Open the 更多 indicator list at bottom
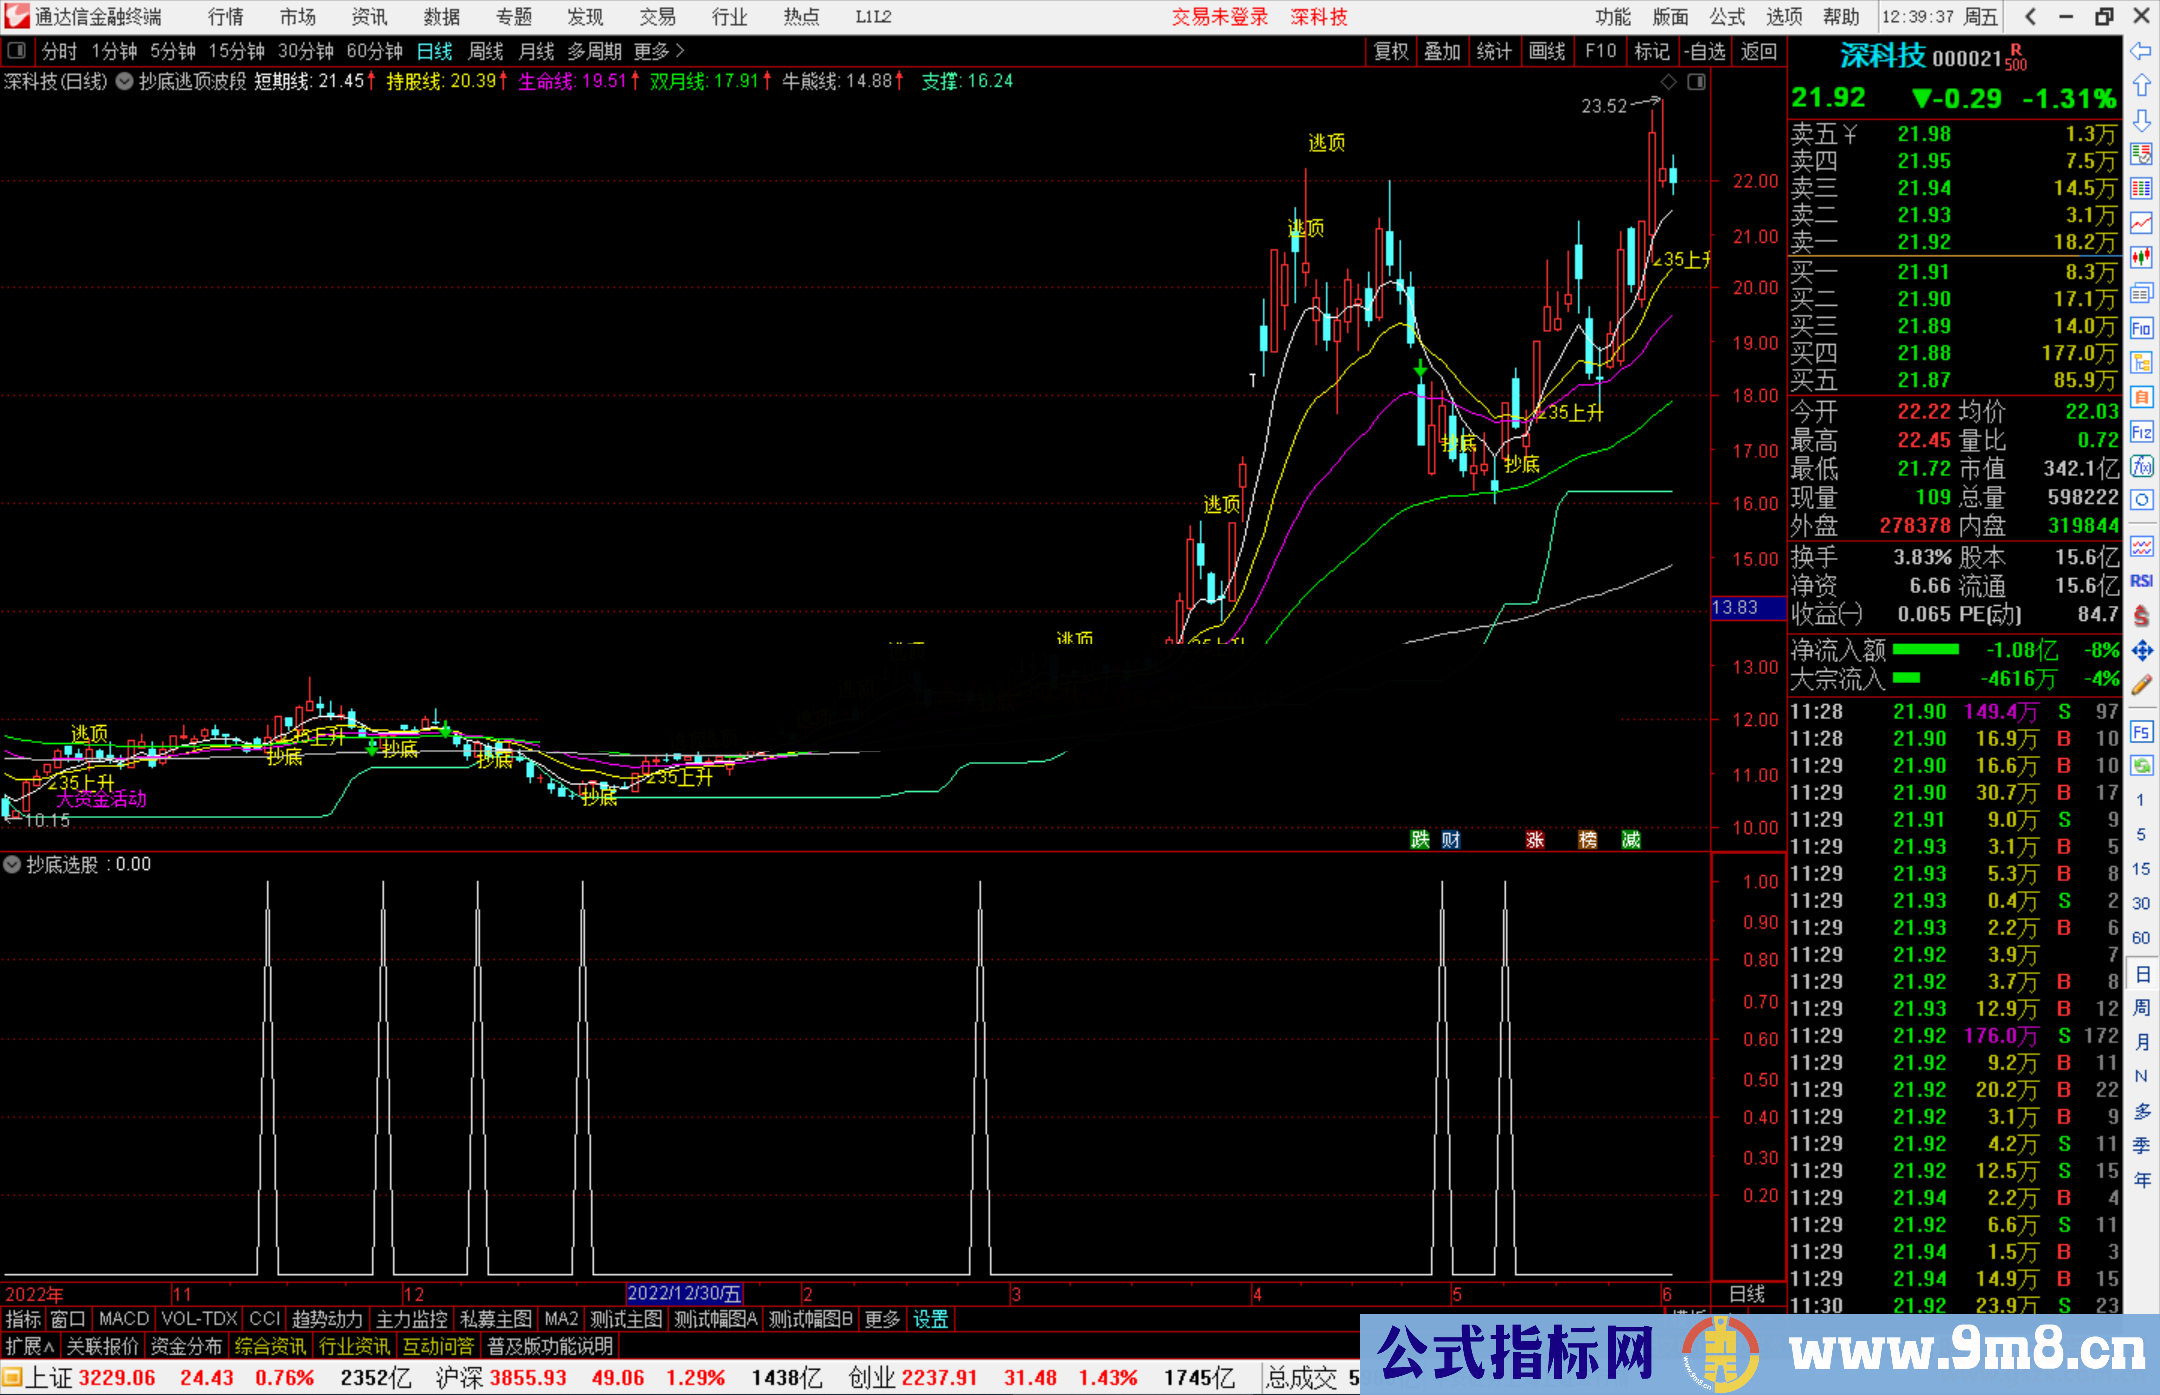The image size is (2160, 1395). point(881,1319)
